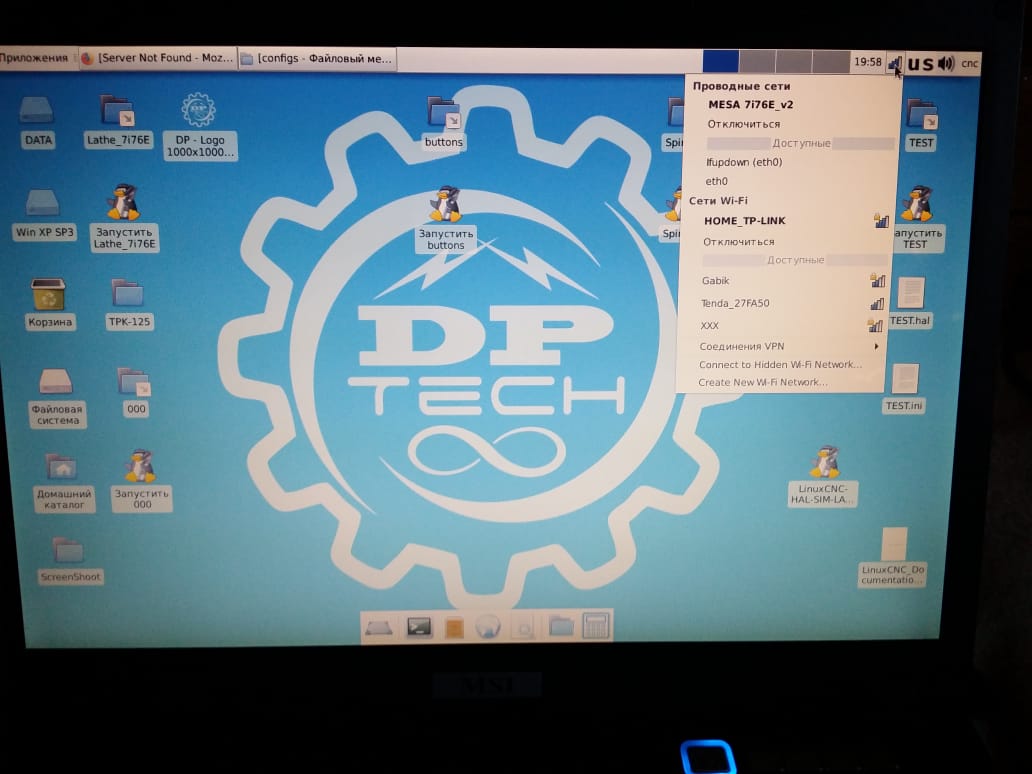The width and height of the screenshot is (1032, 774).
Task: Select the TEST.ini file icon
Action: [x=904, y=380]
